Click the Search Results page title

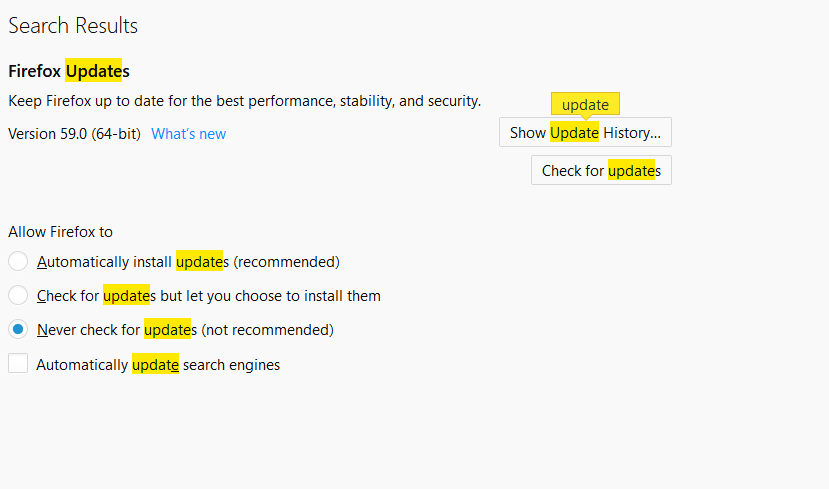[73, 26]
